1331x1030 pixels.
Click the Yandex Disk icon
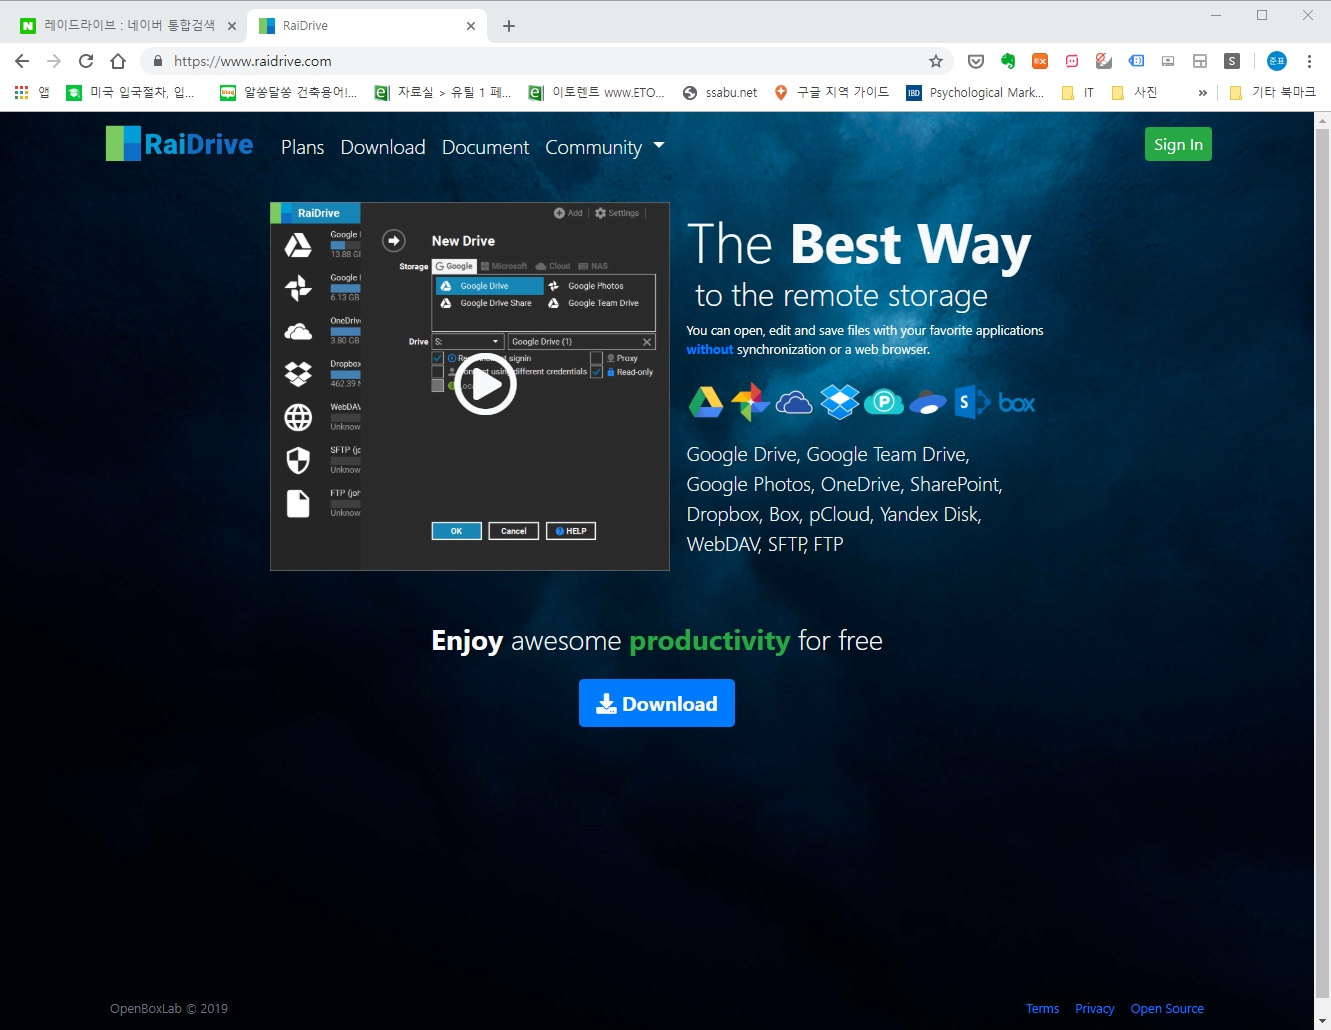[928, 402]
